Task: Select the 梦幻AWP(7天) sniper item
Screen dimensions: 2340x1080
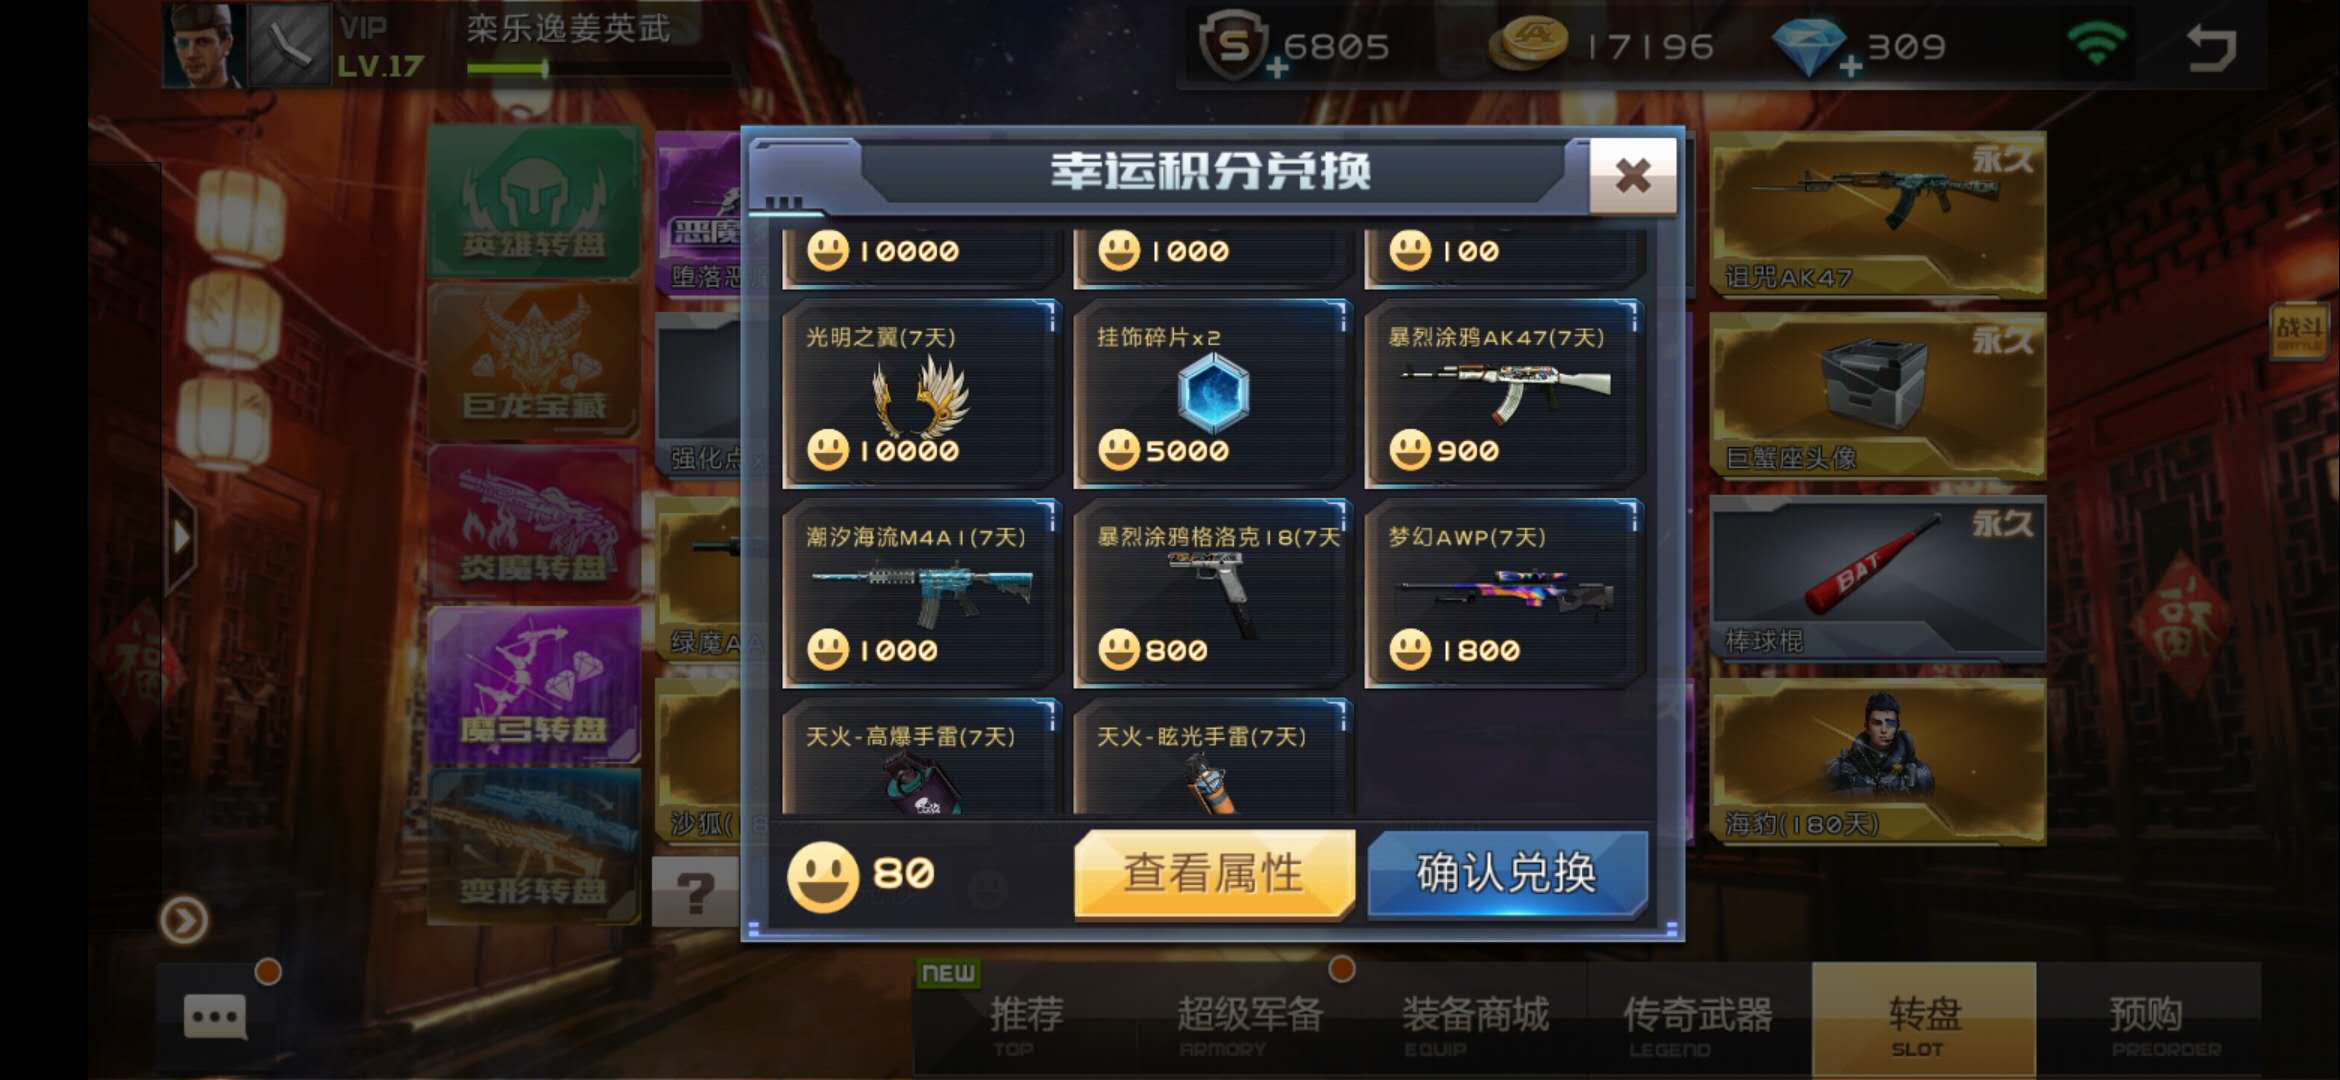Action: 1503,593
